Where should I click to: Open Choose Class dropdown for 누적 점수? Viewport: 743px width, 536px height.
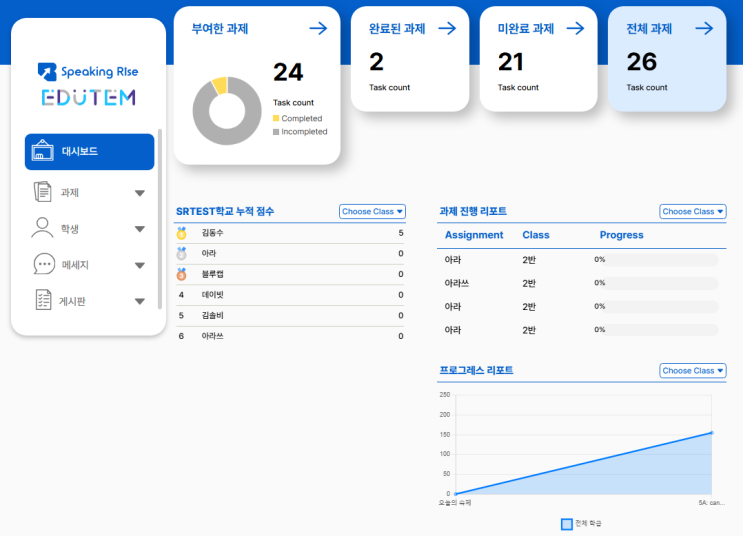click(x=372, y=211)
